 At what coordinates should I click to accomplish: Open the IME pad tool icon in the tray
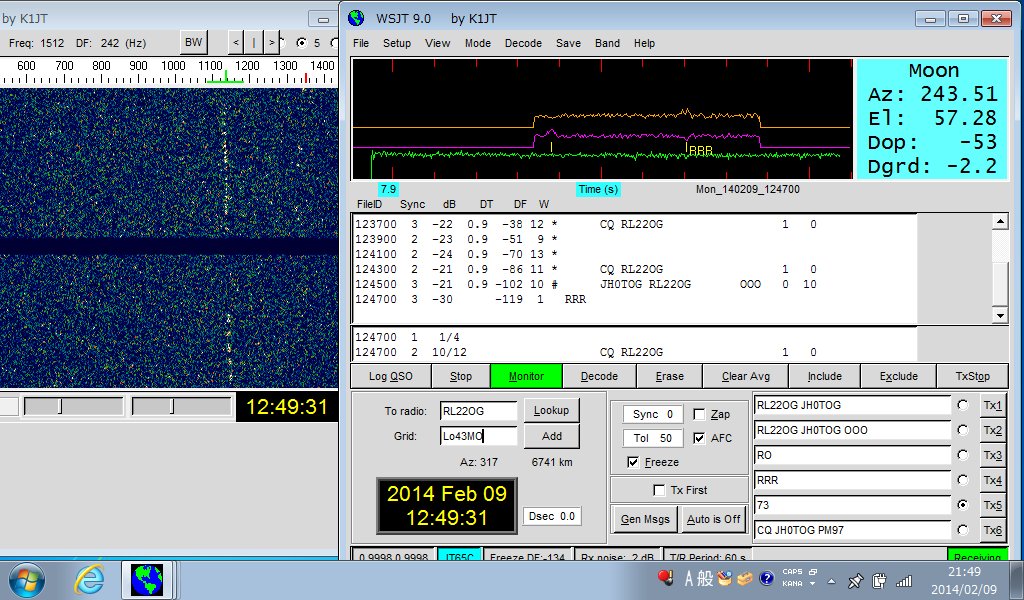click(725, 578)
